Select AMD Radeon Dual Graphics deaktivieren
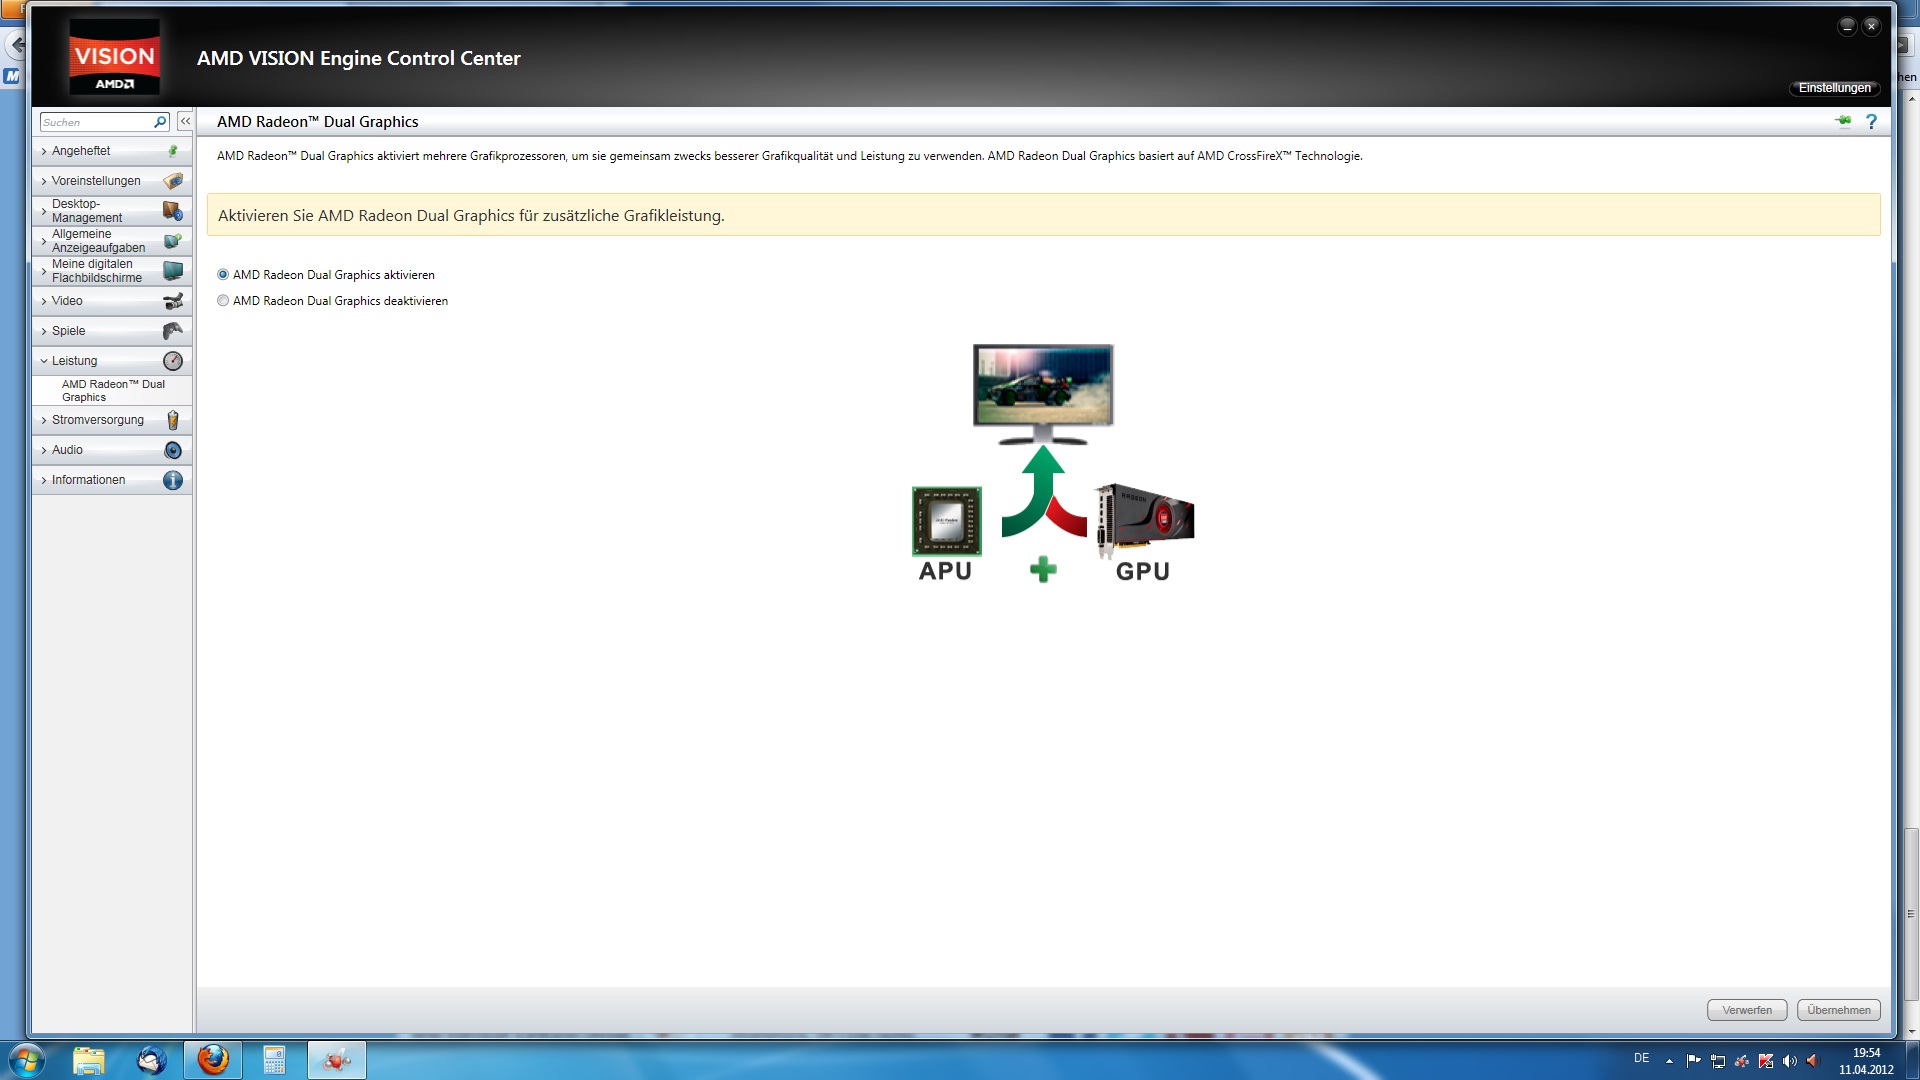 pos(223,301)
